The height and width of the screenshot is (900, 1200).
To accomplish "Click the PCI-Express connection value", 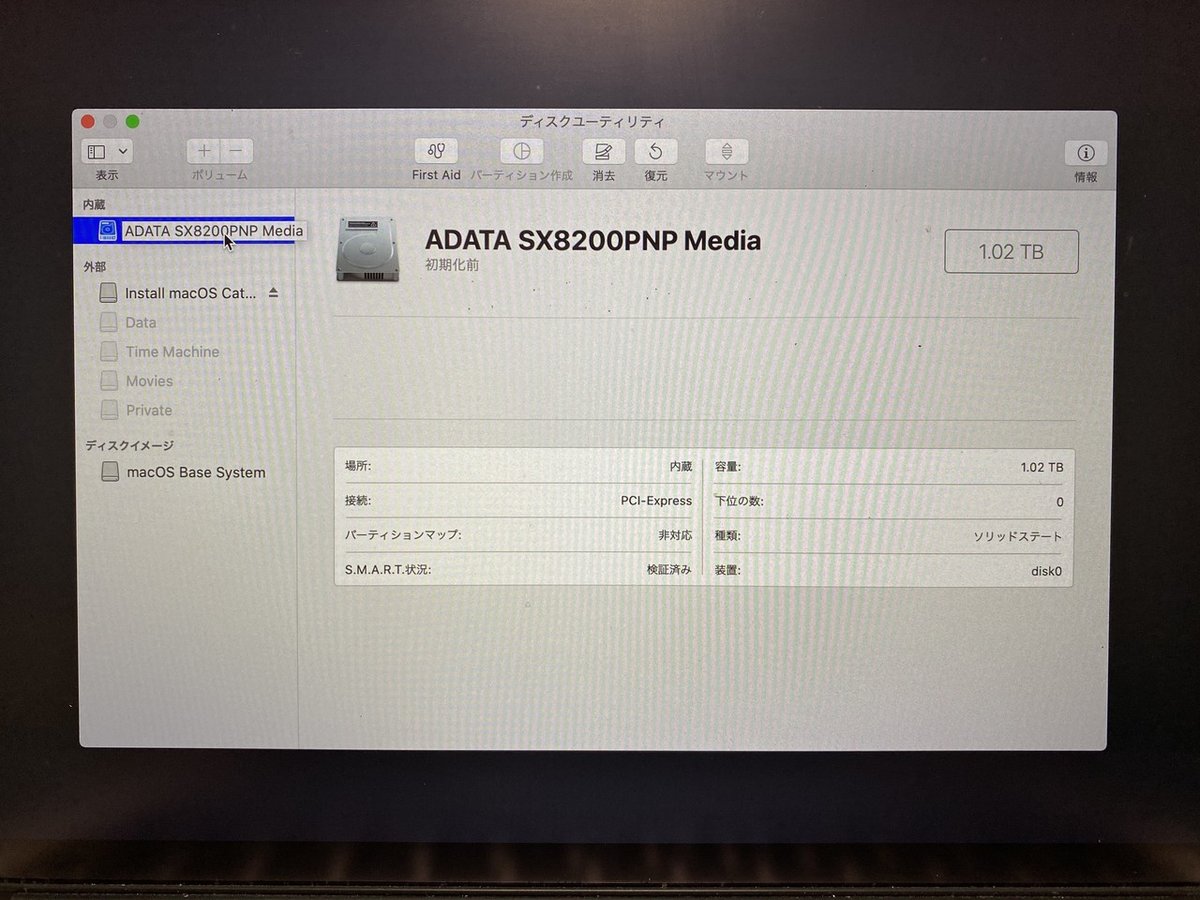I will pyautogui.click(x=656, y=501).
